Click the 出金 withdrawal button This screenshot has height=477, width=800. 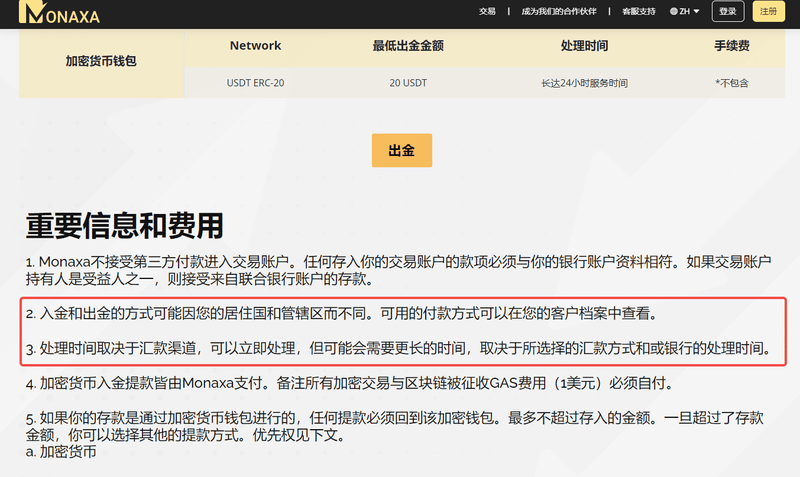[x=402, y=150]
